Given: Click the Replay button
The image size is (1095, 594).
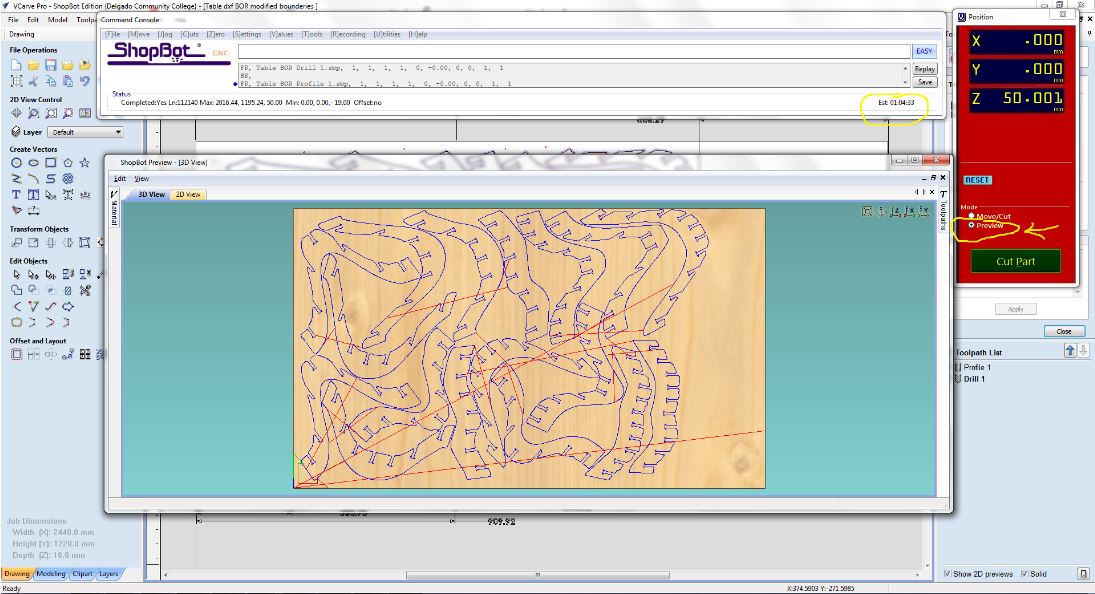Looking at the screenshot, I should coord(925,69).
